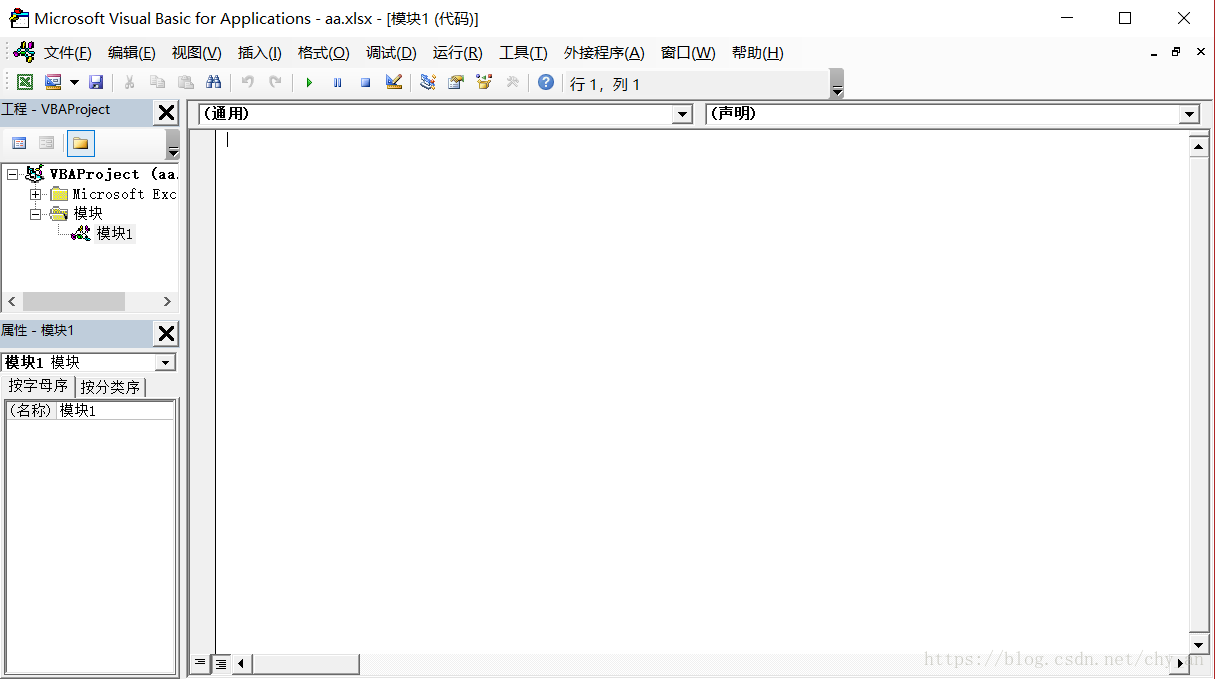This screenshot has width=1215, height=679.
Task: Click code editor vertical scroll up arrow
Action: click(x=1199, y=147)
